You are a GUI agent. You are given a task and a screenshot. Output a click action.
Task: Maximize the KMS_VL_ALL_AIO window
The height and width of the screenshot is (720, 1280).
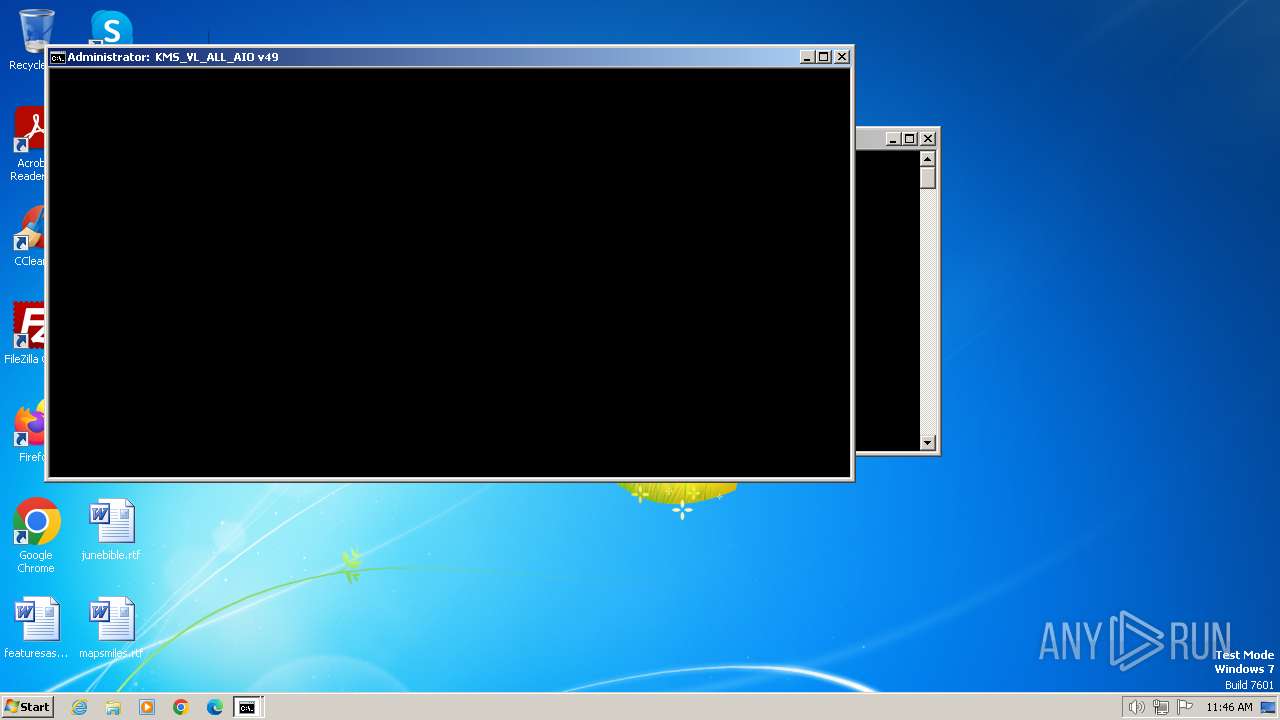pyautogui.click(x=824, y=57)
